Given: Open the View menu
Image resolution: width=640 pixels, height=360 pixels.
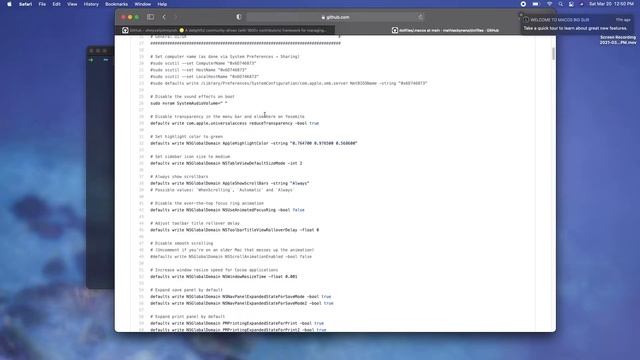Looking at the screenshot, I should pos(72,4).
